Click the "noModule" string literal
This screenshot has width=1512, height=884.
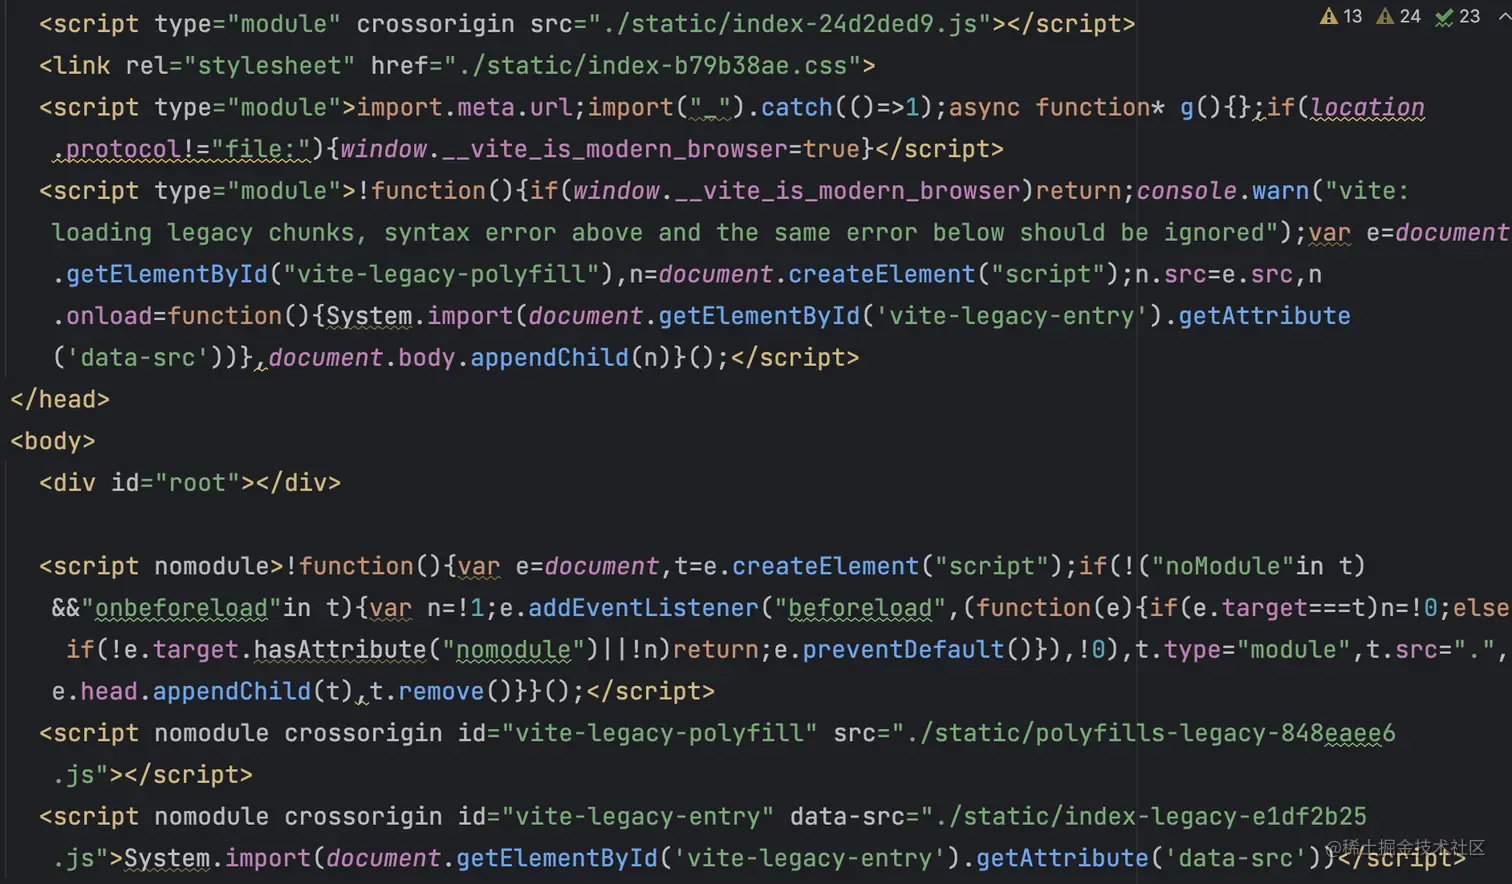[x=1223, y=566]
